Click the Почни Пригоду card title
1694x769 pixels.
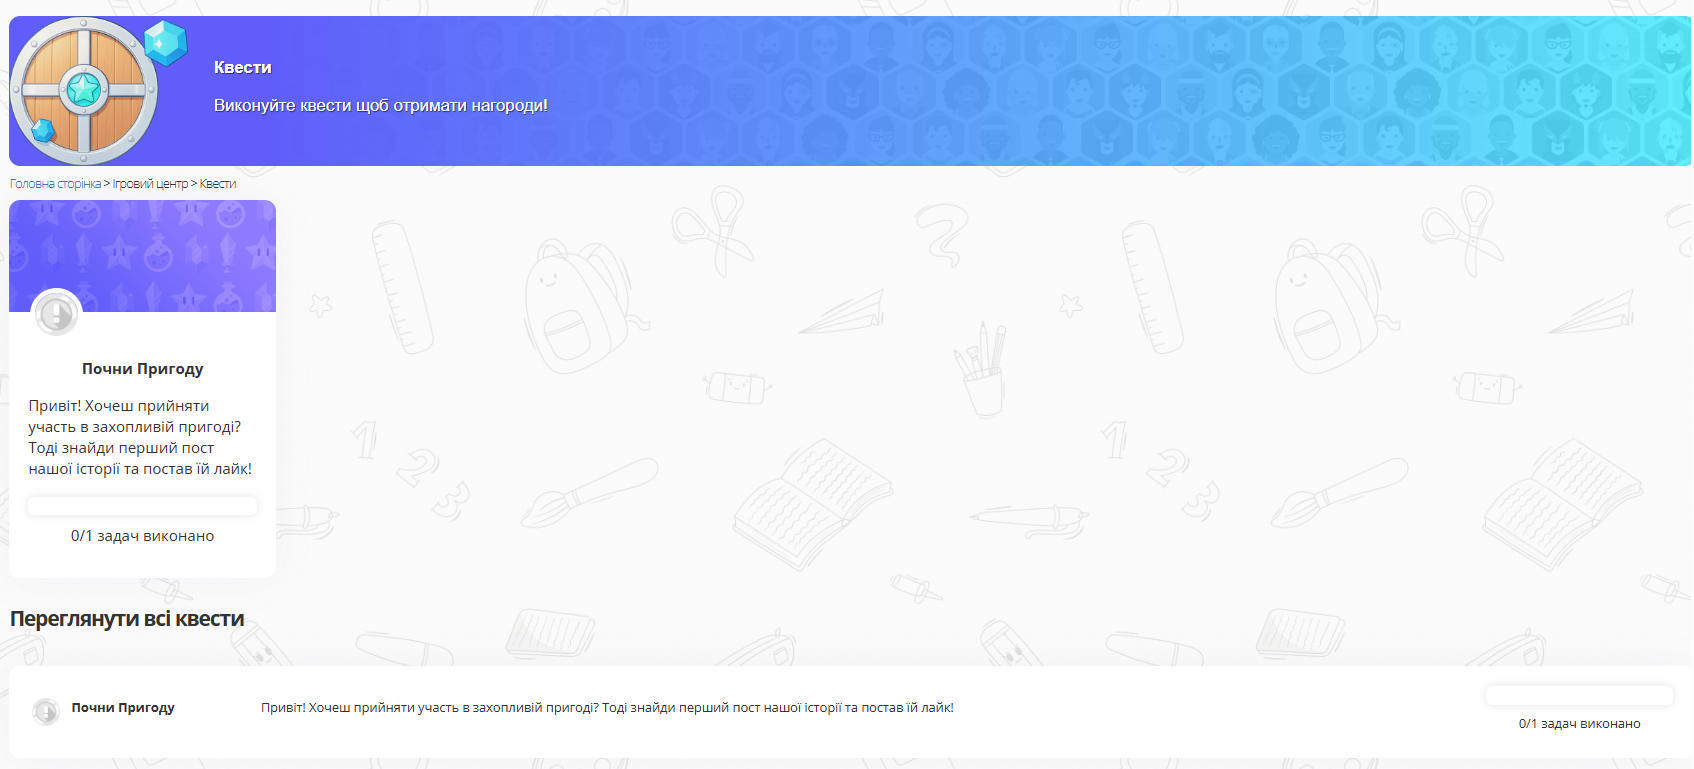click(142, 369)
